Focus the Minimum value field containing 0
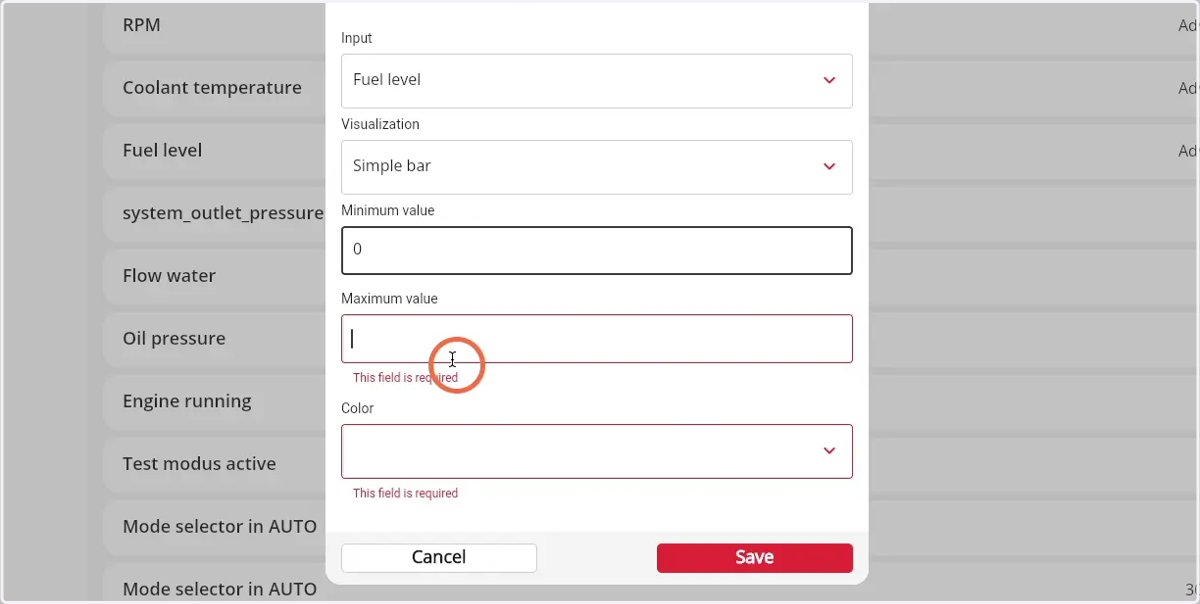The width and height of the screenshot is (1200, 604). pos(597,250)
